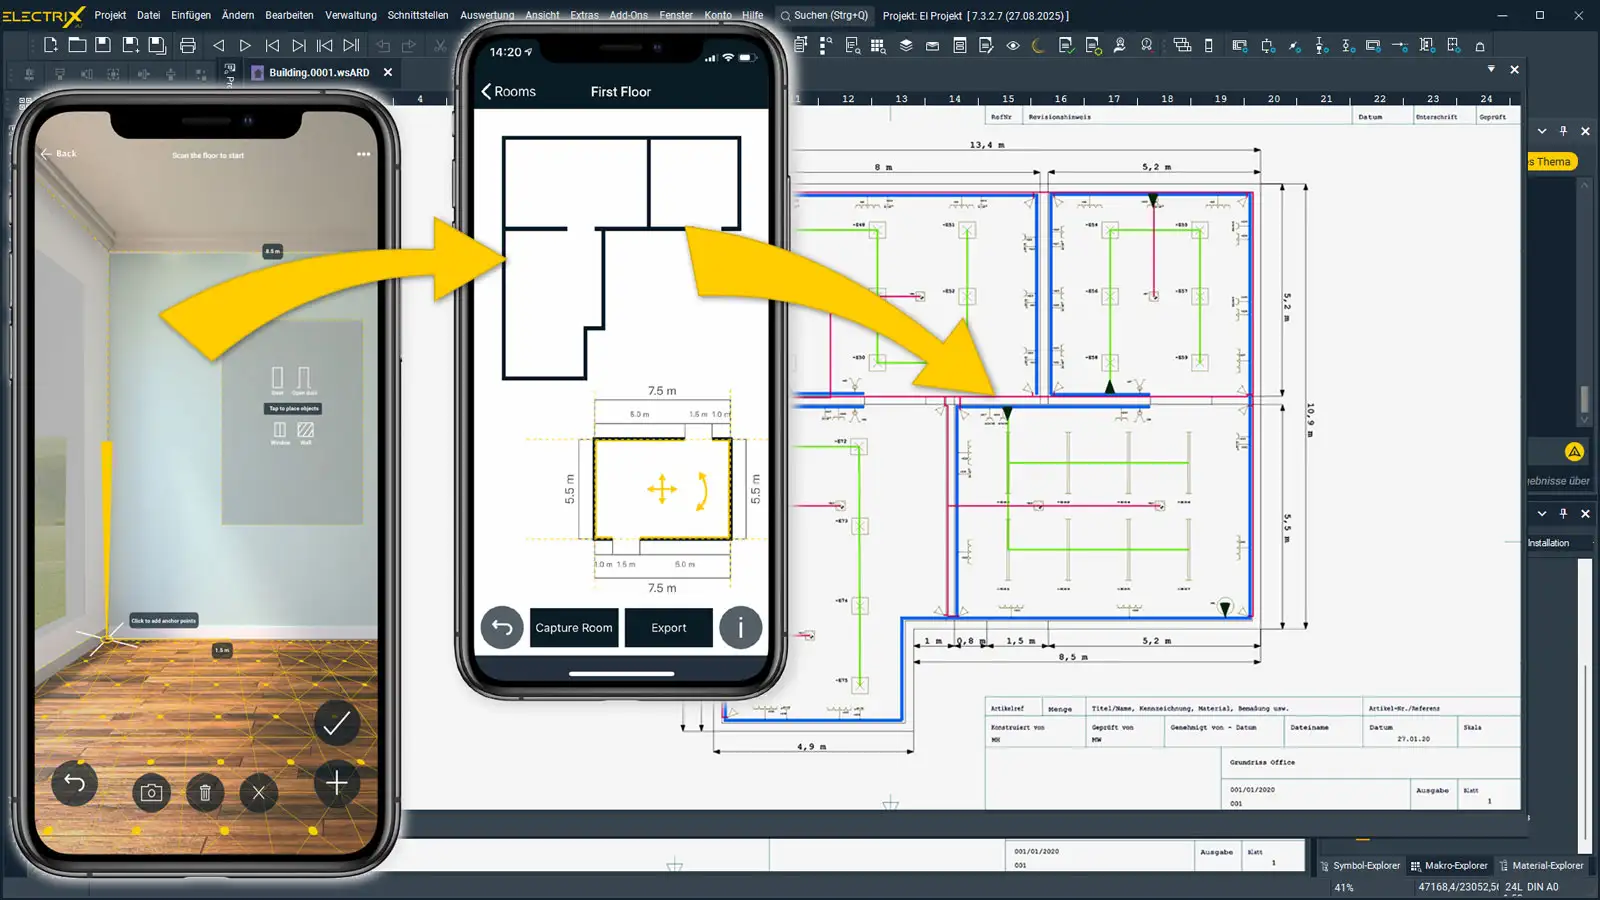1600x900 pixels.
Task: Tap the X cancel button in AR phone
Action: 259,793
